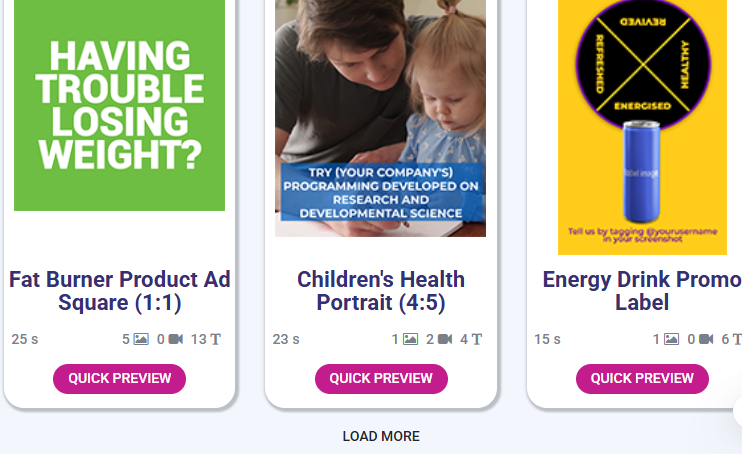Image resolution: width=742 pixels, height=454 pixels.
Task: Click the 'Children's Health Portrait (4:5)' title
Action: pyautogui.click(x=381, y=290)
